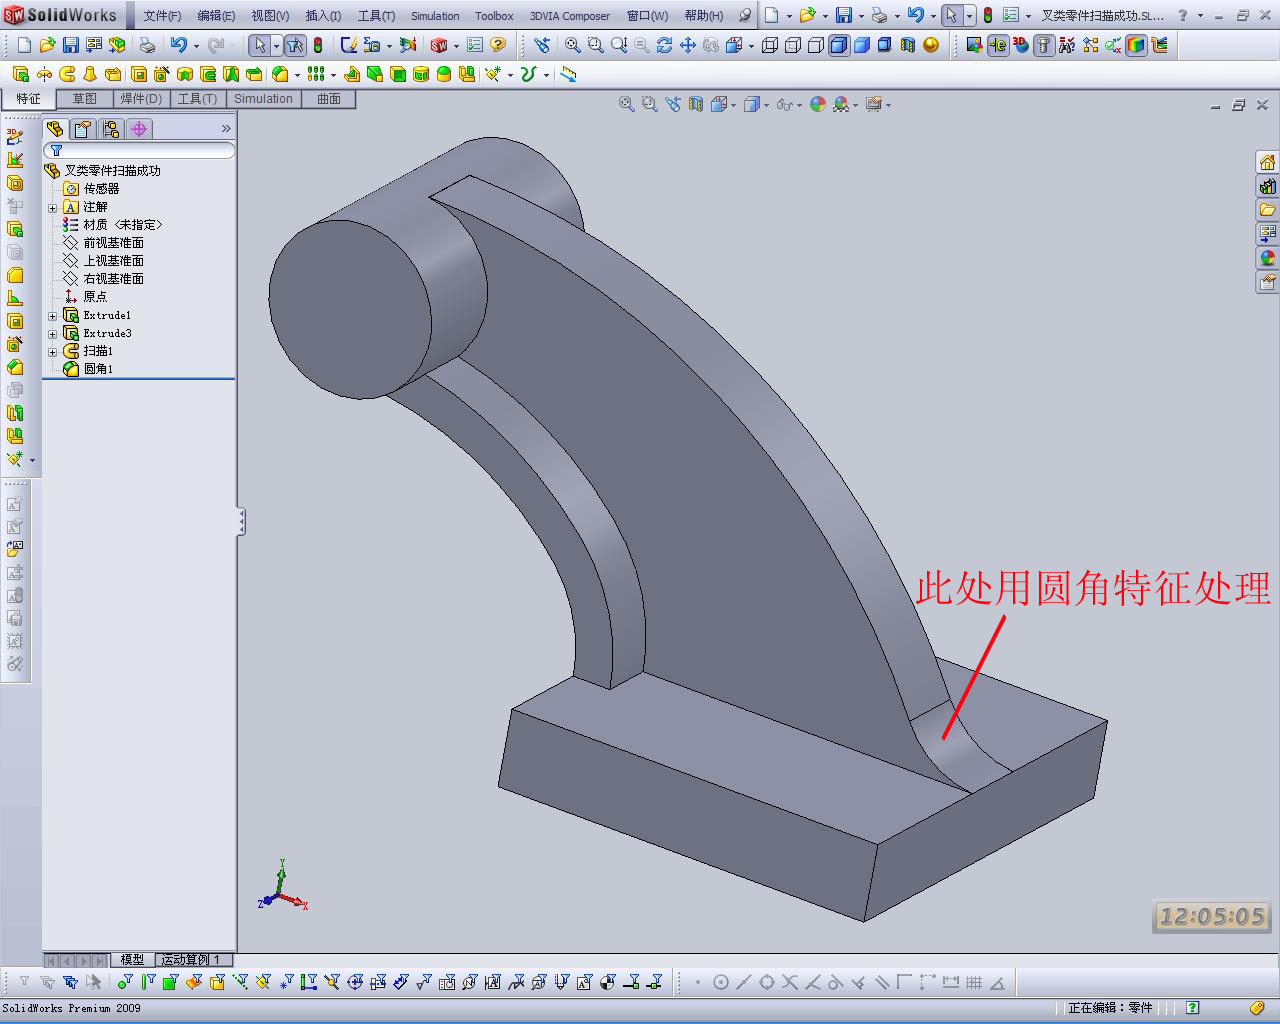Click the Print icon beside the Save tools
This screenshot has height=1024, width=1280.
point(147,45)
